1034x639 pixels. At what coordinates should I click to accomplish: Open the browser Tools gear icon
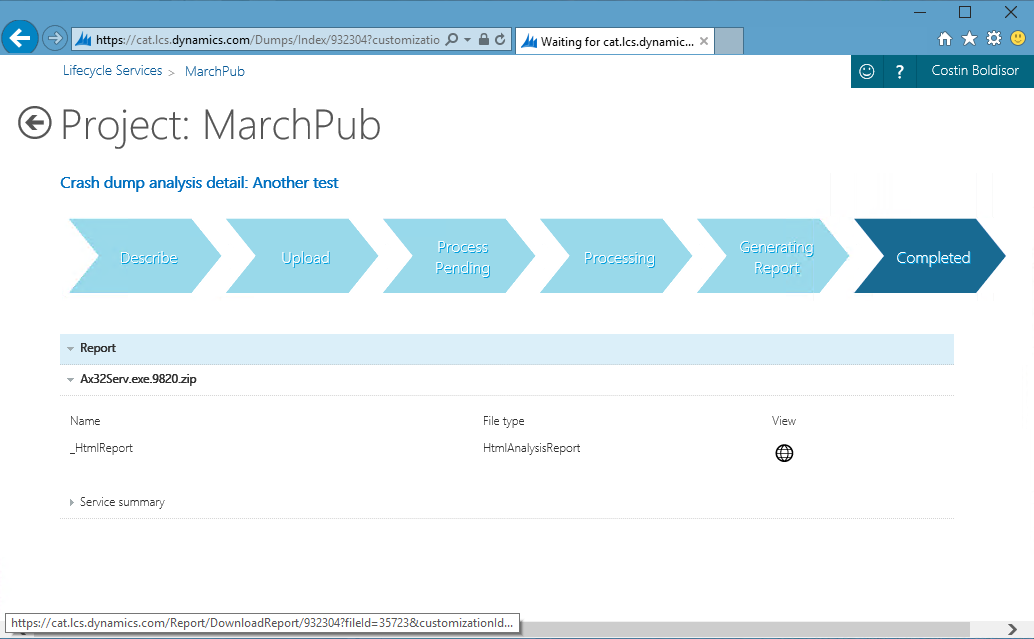click(993, 39)
